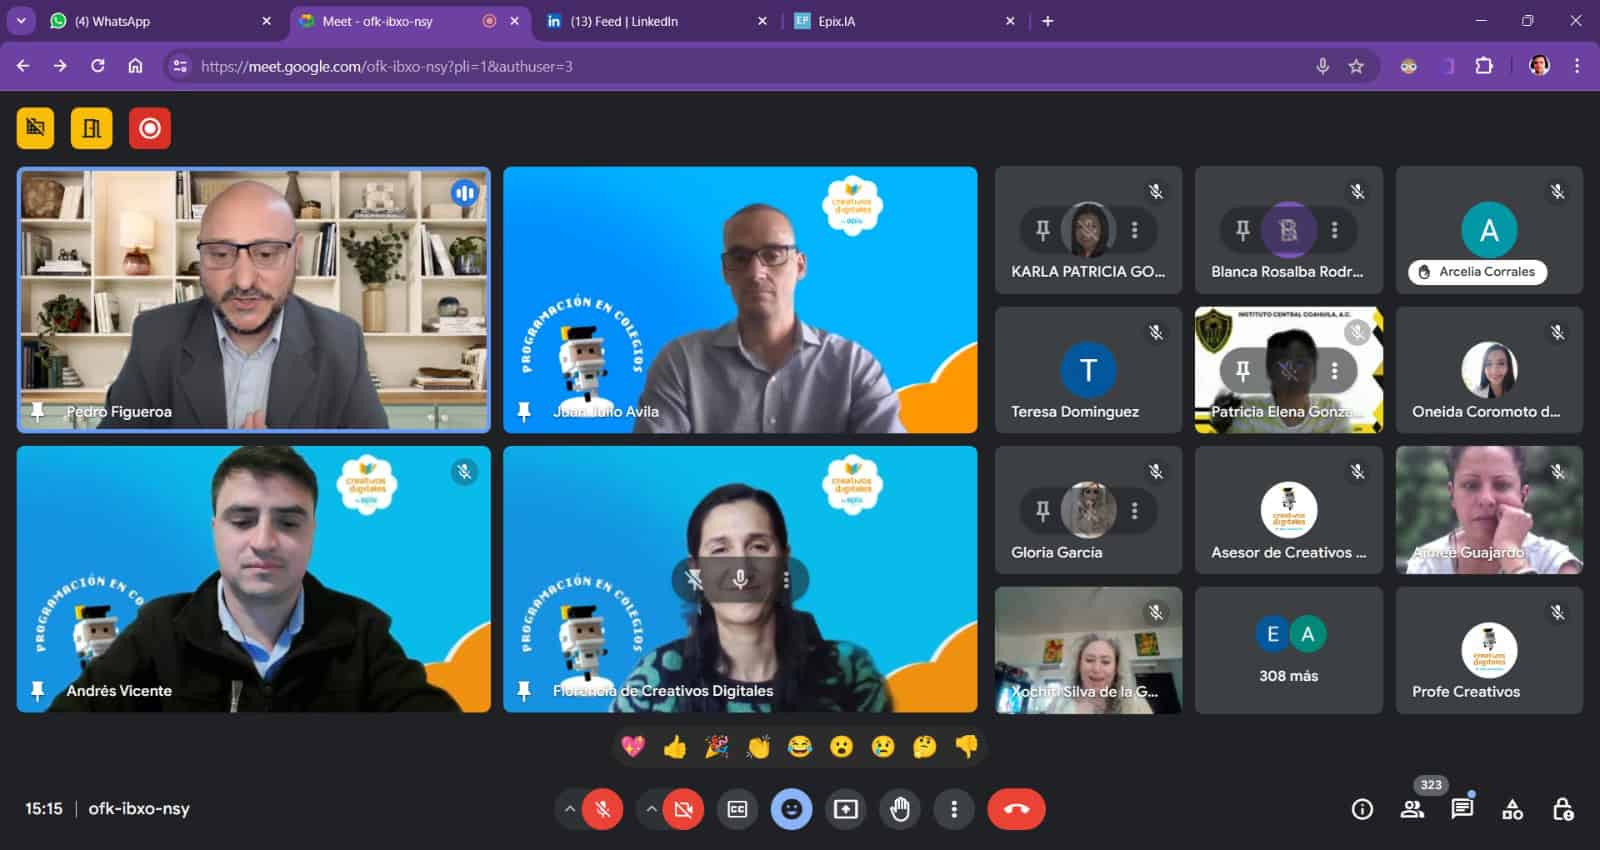This screenshot has width=1600, height=850.
Task: Open the 308 más participants tile
Action: point(1288,650)
